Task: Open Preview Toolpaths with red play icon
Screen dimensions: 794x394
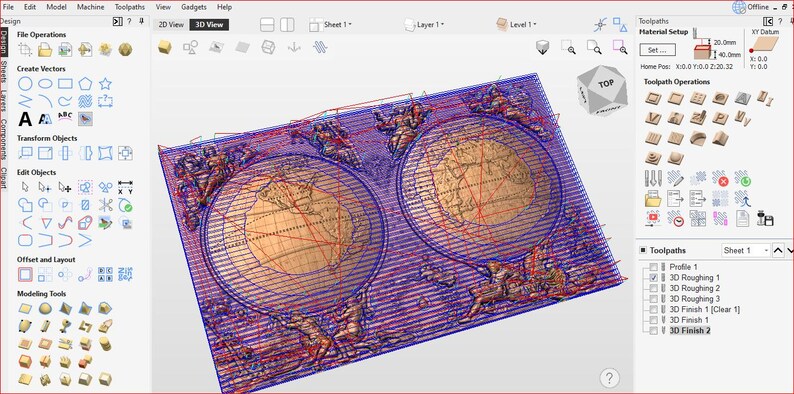Action: pyautogui.click(x=653, y=218)
